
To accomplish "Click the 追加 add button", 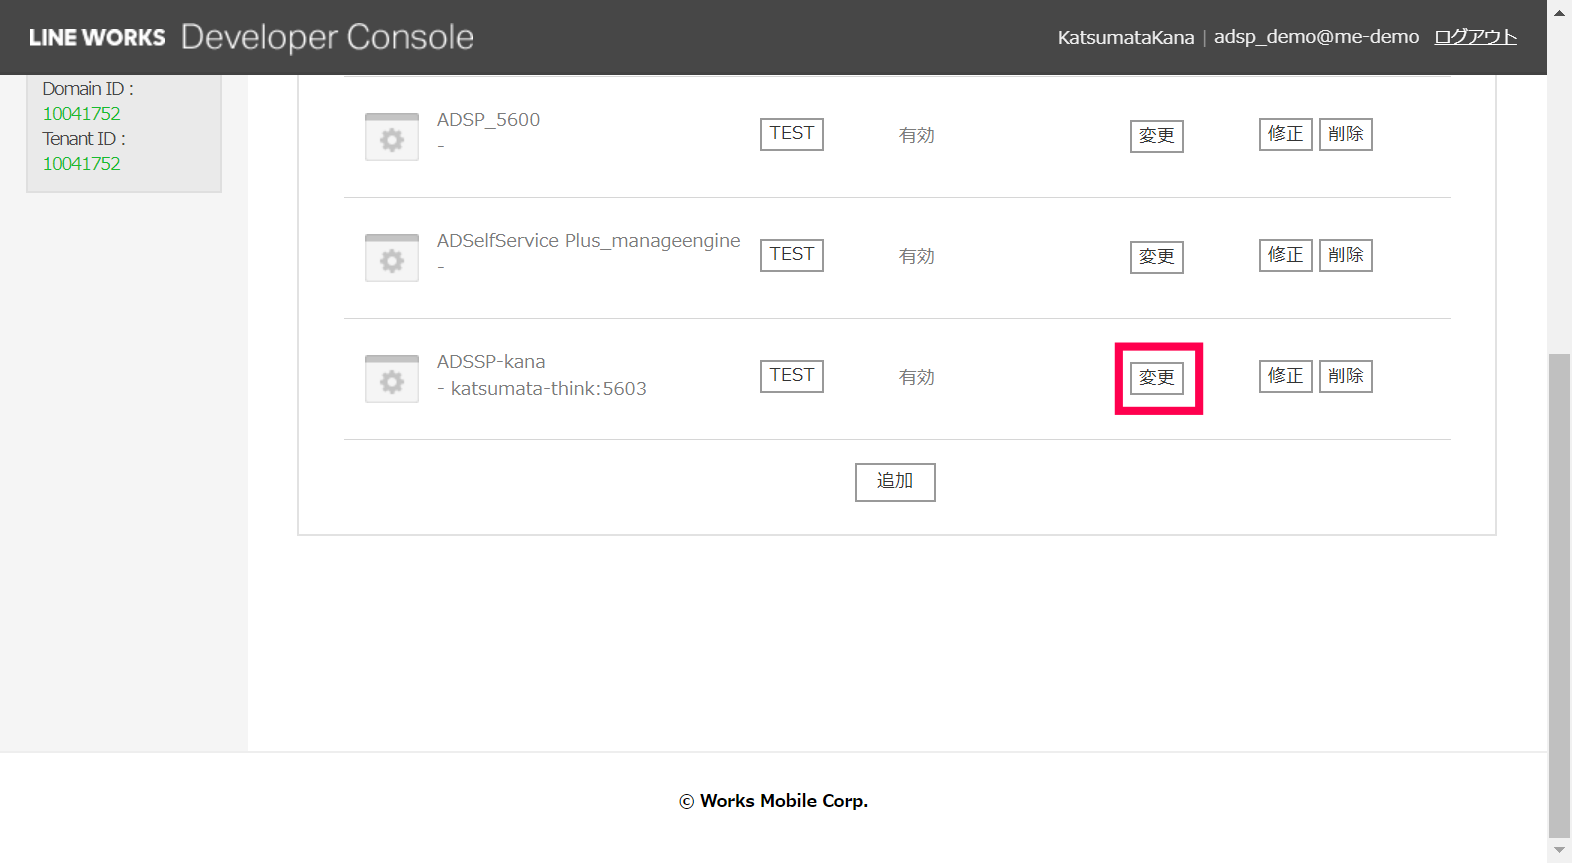I will 895,482.
